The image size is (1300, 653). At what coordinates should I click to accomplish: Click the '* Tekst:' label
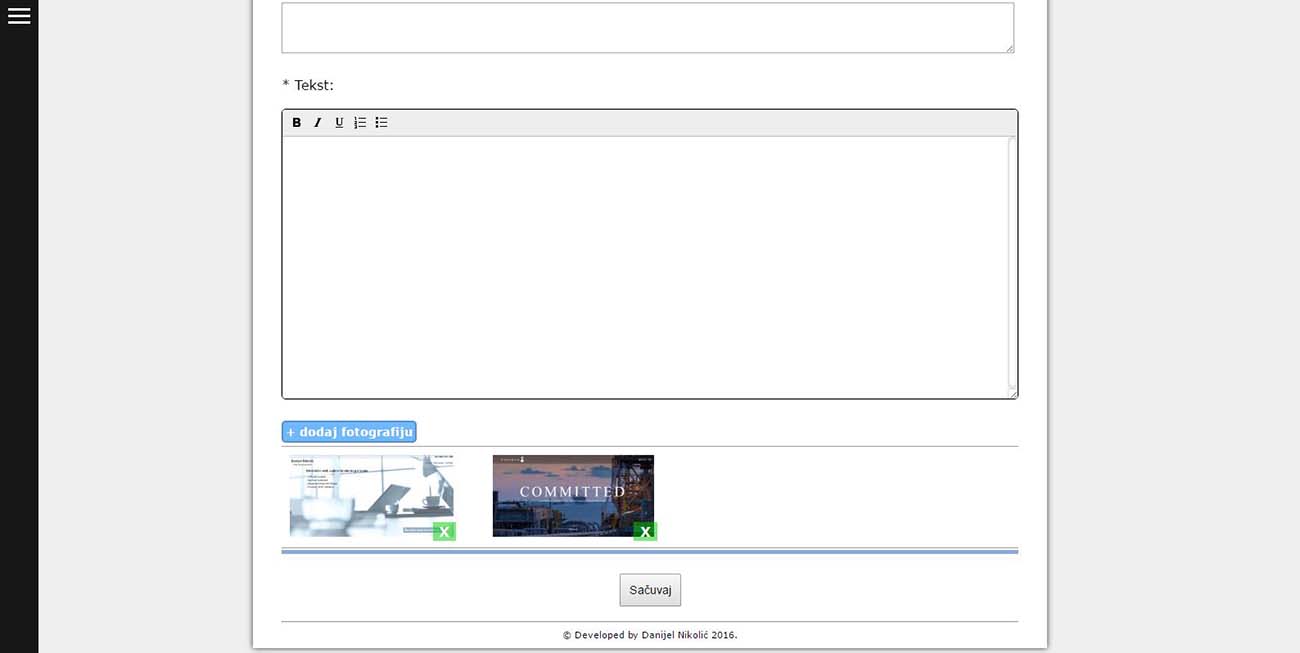tap(308, 85)
